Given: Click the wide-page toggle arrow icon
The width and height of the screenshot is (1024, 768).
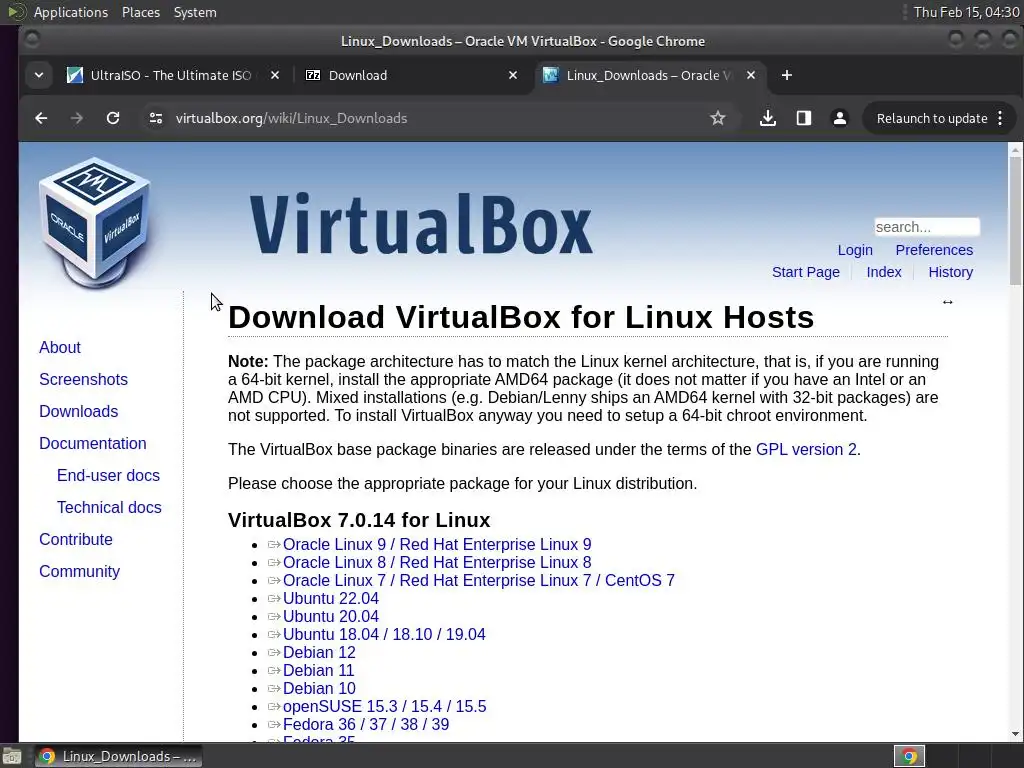Looking at the screenshot, I should point(948,302).
